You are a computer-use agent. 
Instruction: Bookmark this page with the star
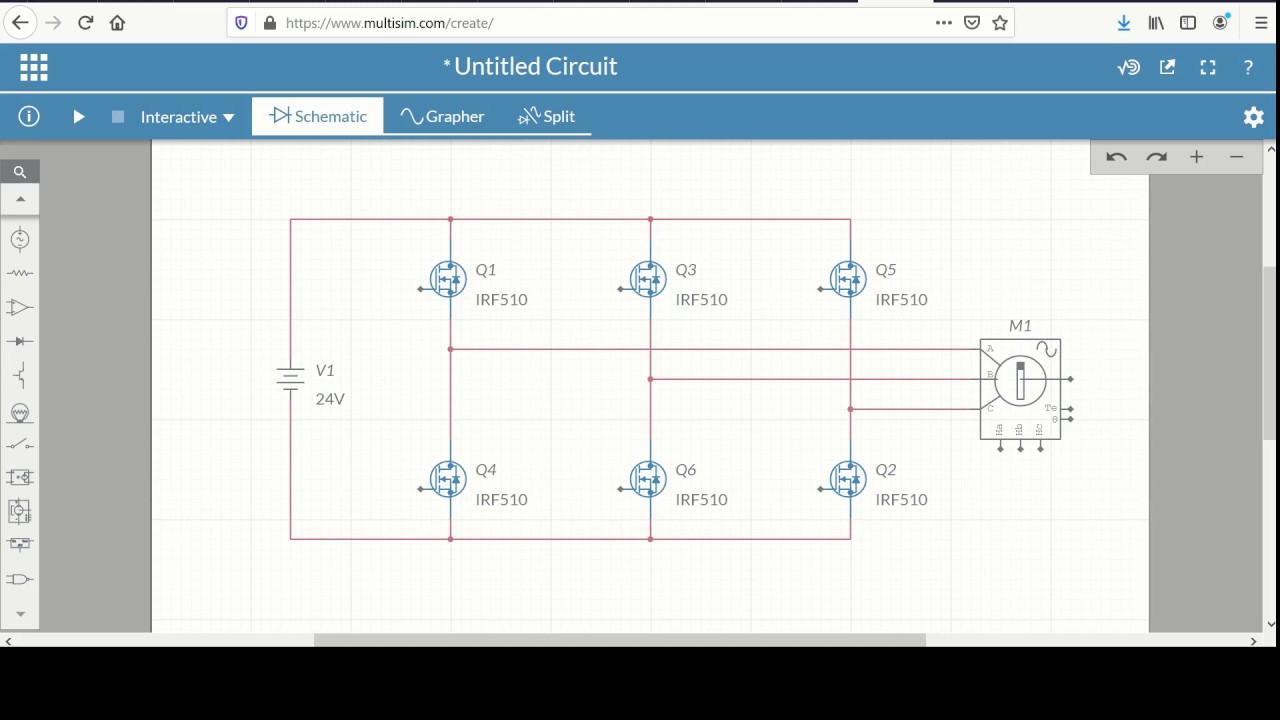point(999,22)
